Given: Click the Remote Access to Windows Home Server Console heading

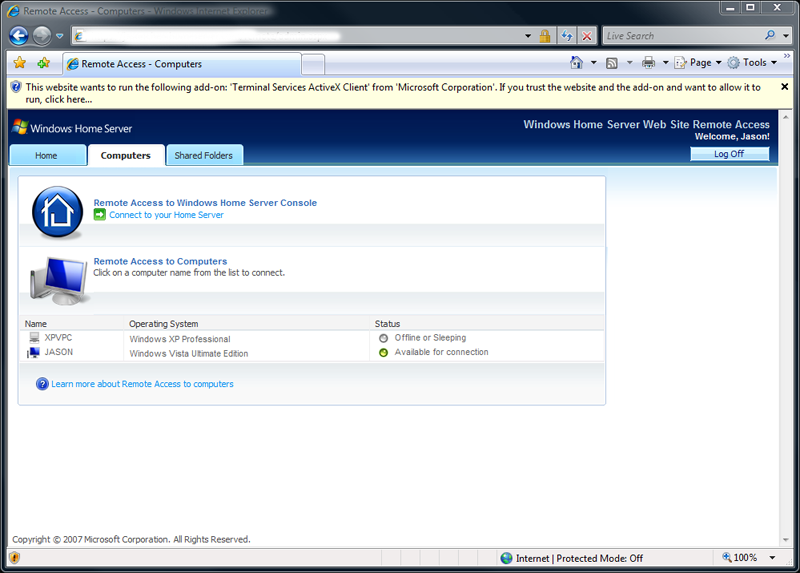Looking at the screenshot, I should pos(205,203).
